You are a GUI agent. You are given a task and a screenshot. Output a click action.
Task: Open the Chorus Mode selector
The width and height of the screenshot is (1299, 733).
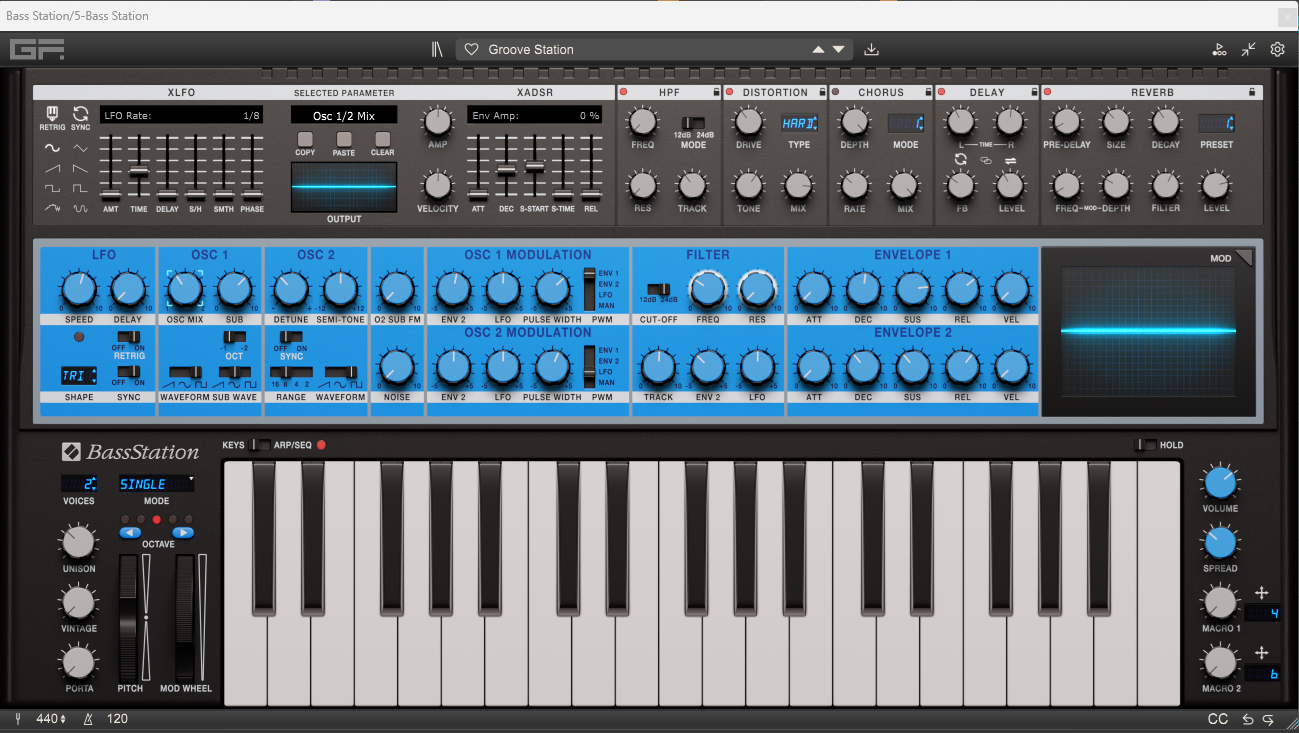pos(906,123)
